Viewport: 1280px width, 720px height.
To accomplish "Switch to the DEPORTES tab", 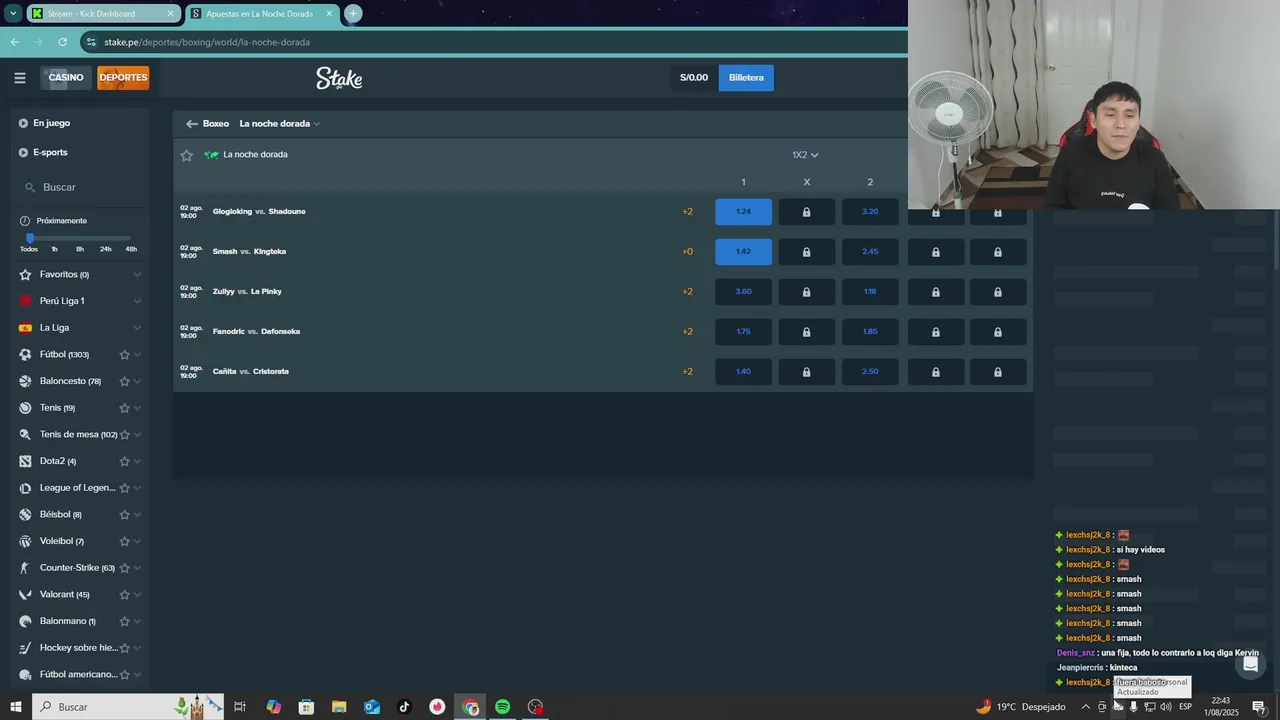I will 123,78.
